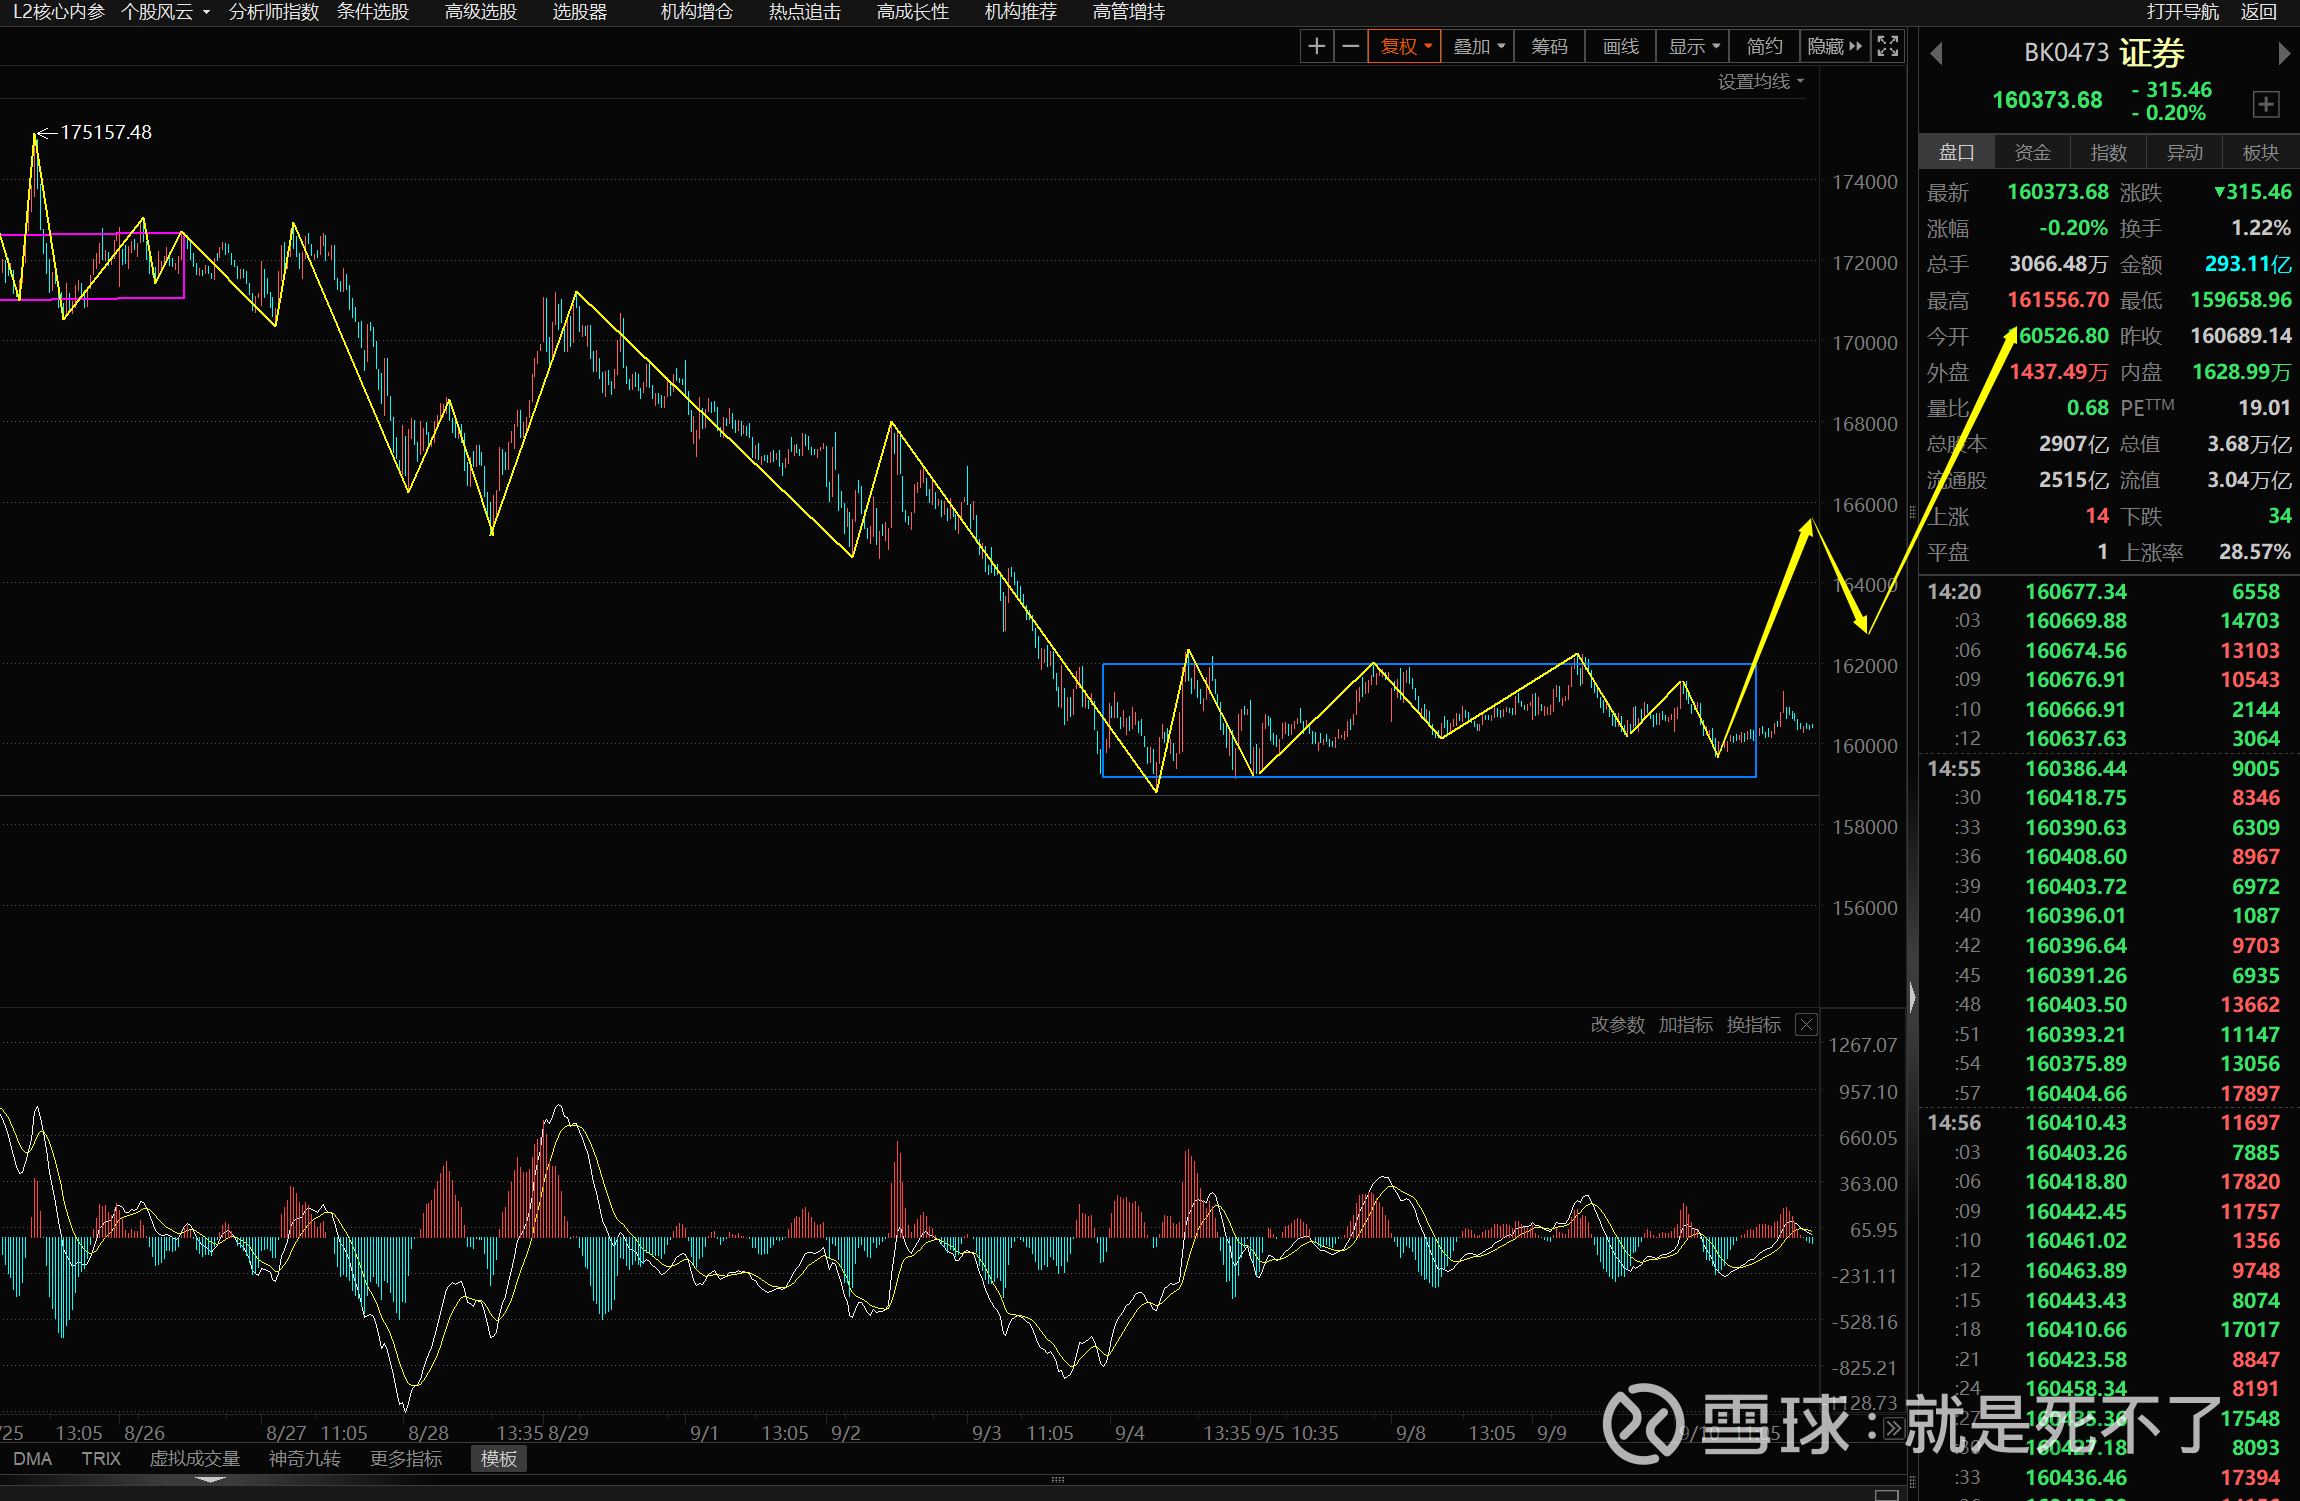Go to next sector with right arrow
Screen dimensions: 2300x1501
click(x=2283, y=54)
